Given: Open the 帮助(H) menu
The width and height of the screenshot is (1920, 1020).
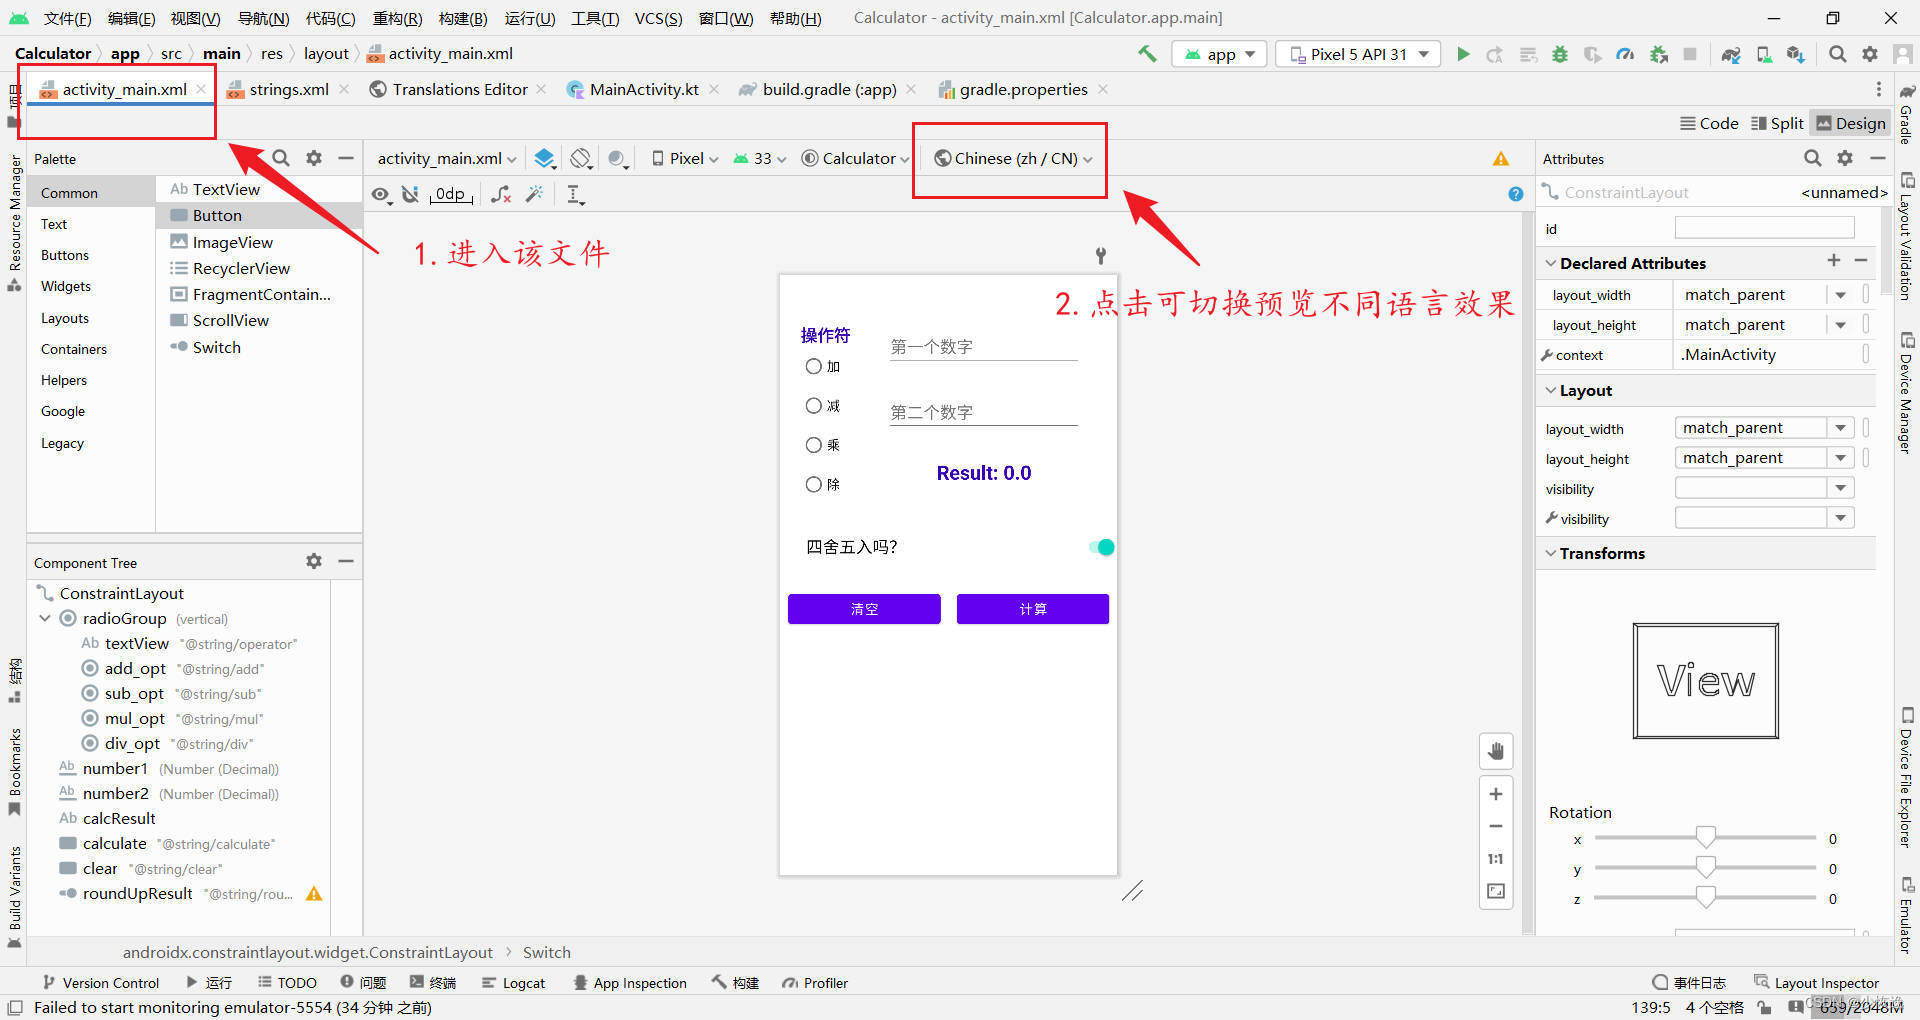Looking at the screenshot, I should (795, 17).
